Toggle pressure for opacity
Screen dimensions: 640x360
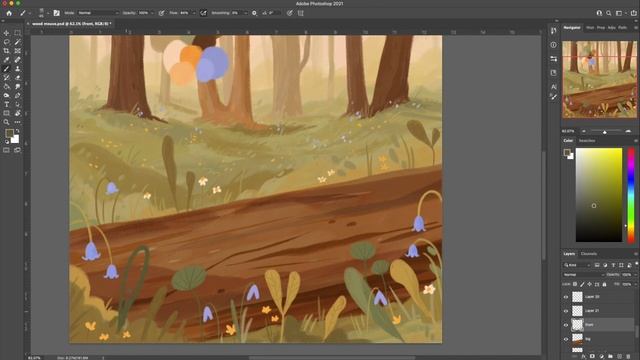pos(162,13)
